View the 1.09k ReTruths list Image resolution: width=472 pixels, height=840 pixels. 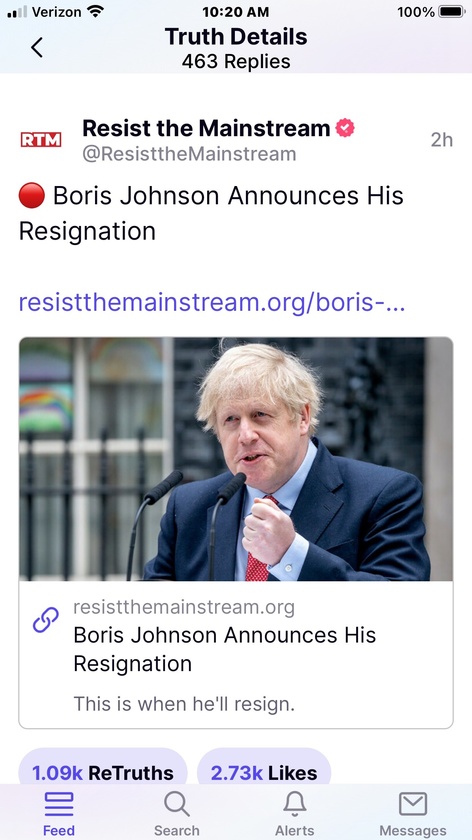tap(103, 772)
